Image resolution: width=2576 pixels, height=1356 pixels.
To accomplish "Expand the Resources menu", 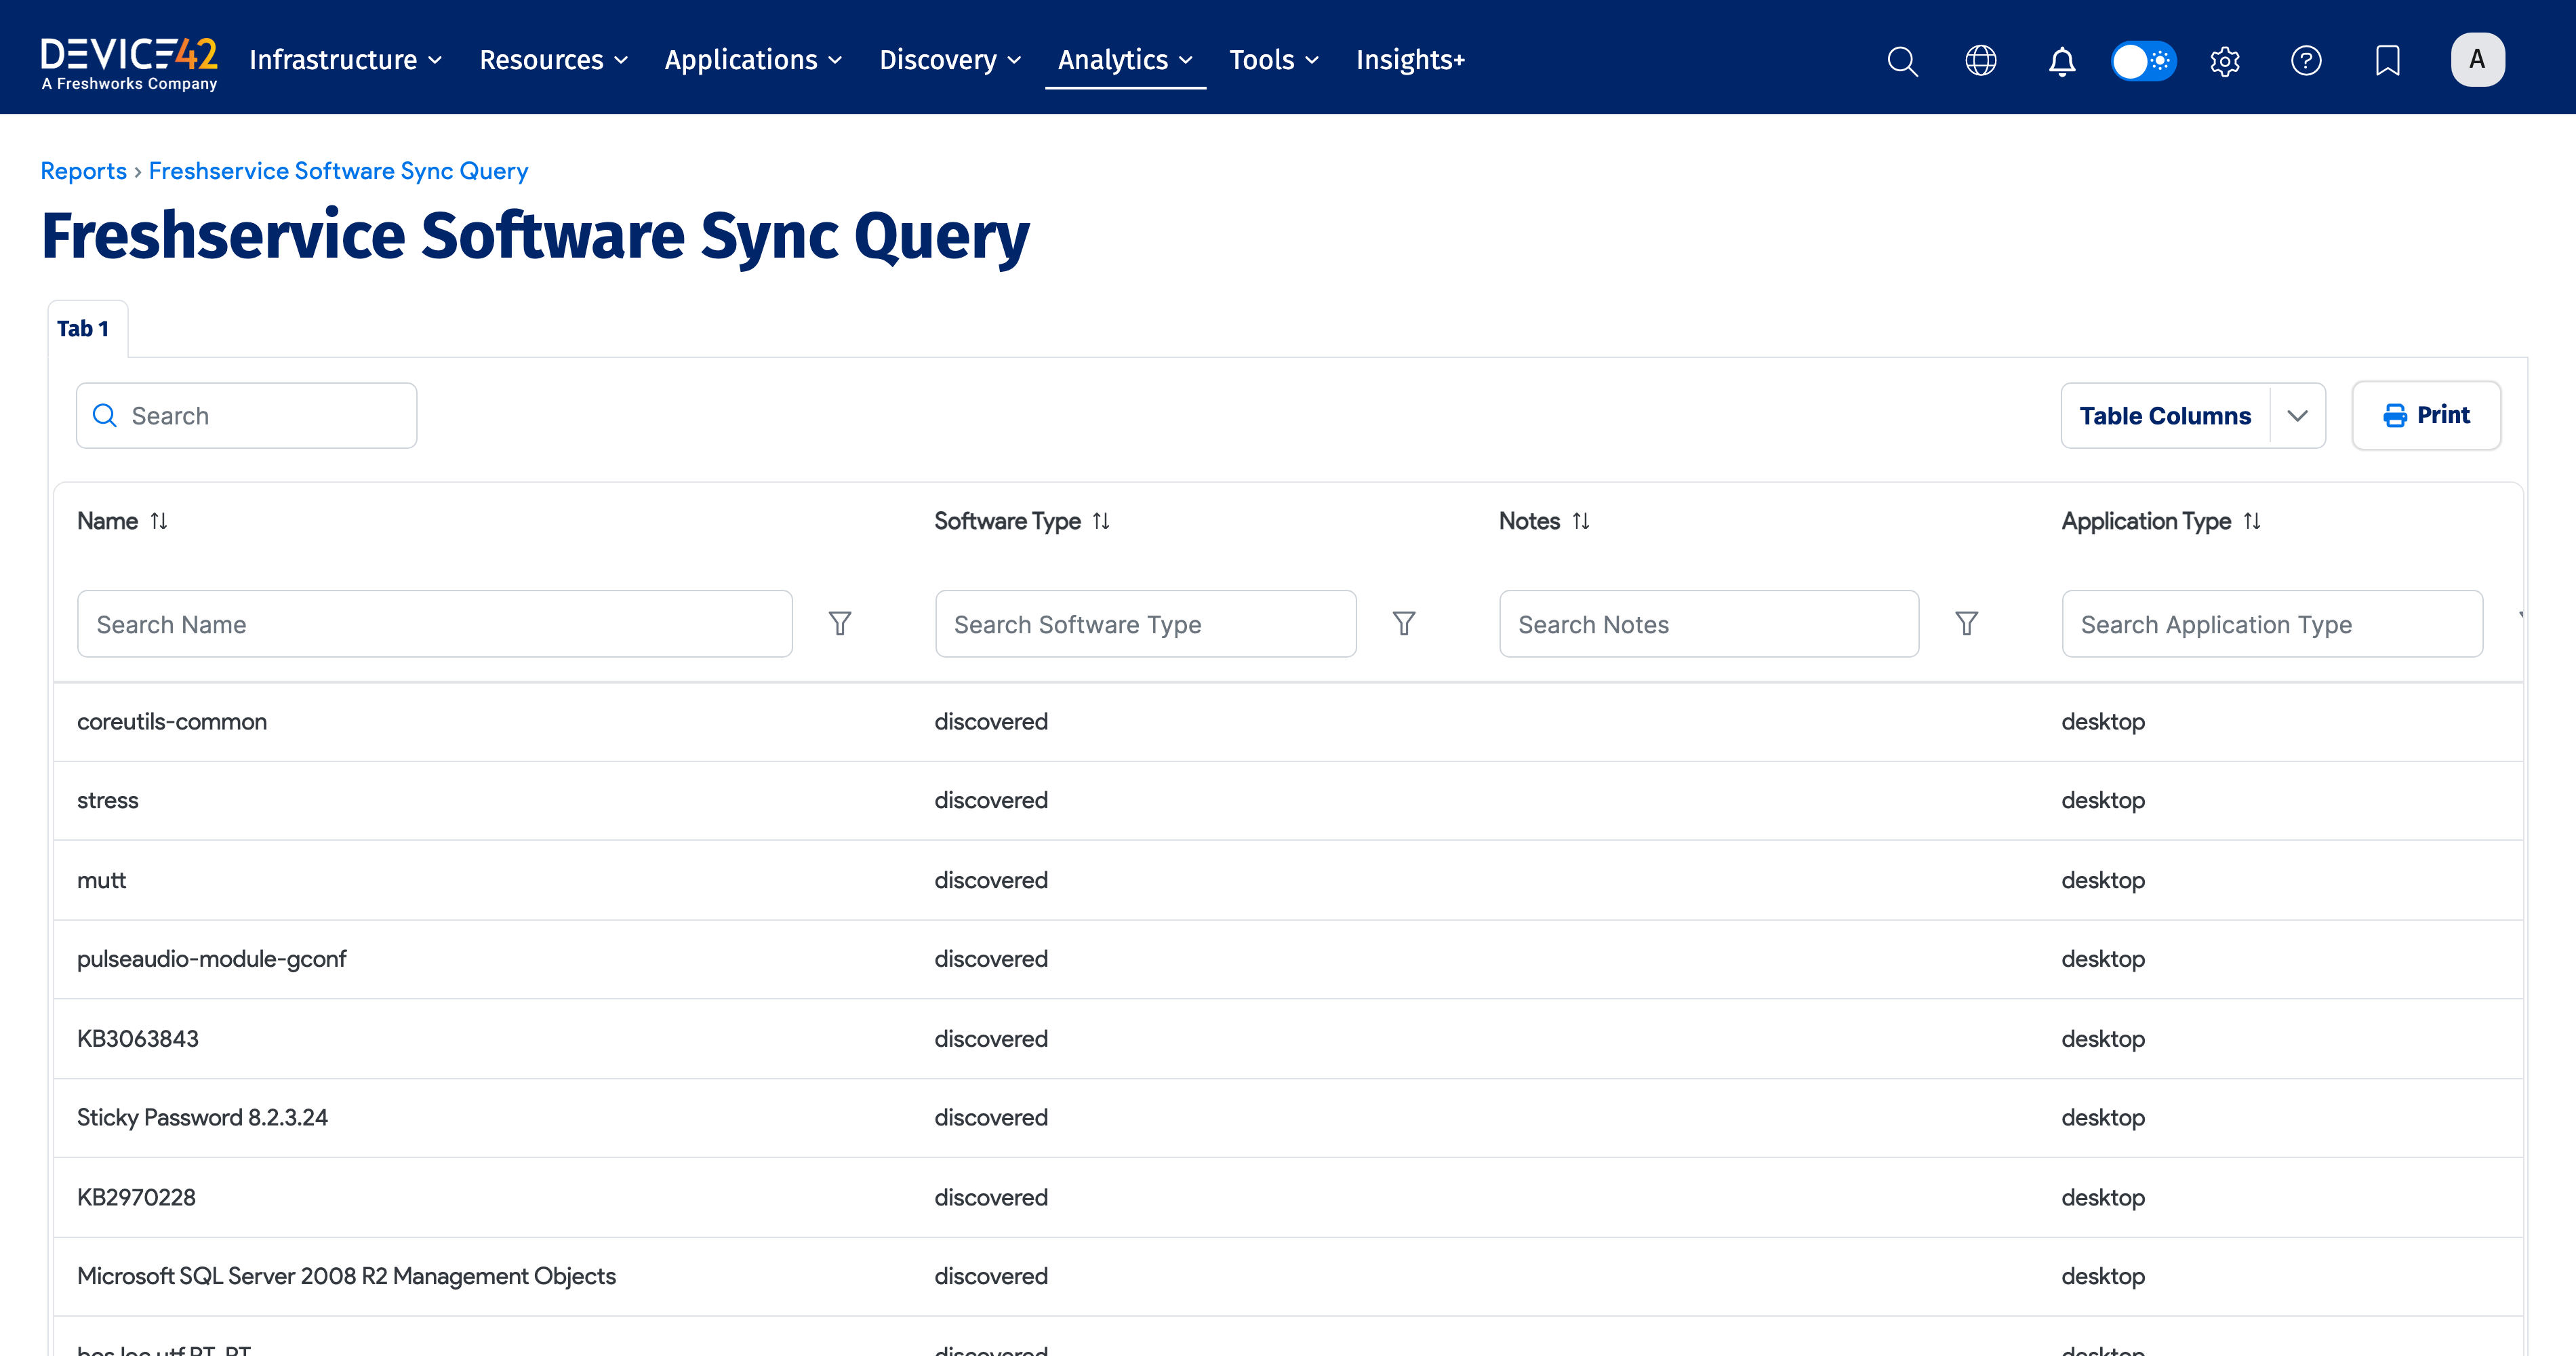I will point(553,60).
